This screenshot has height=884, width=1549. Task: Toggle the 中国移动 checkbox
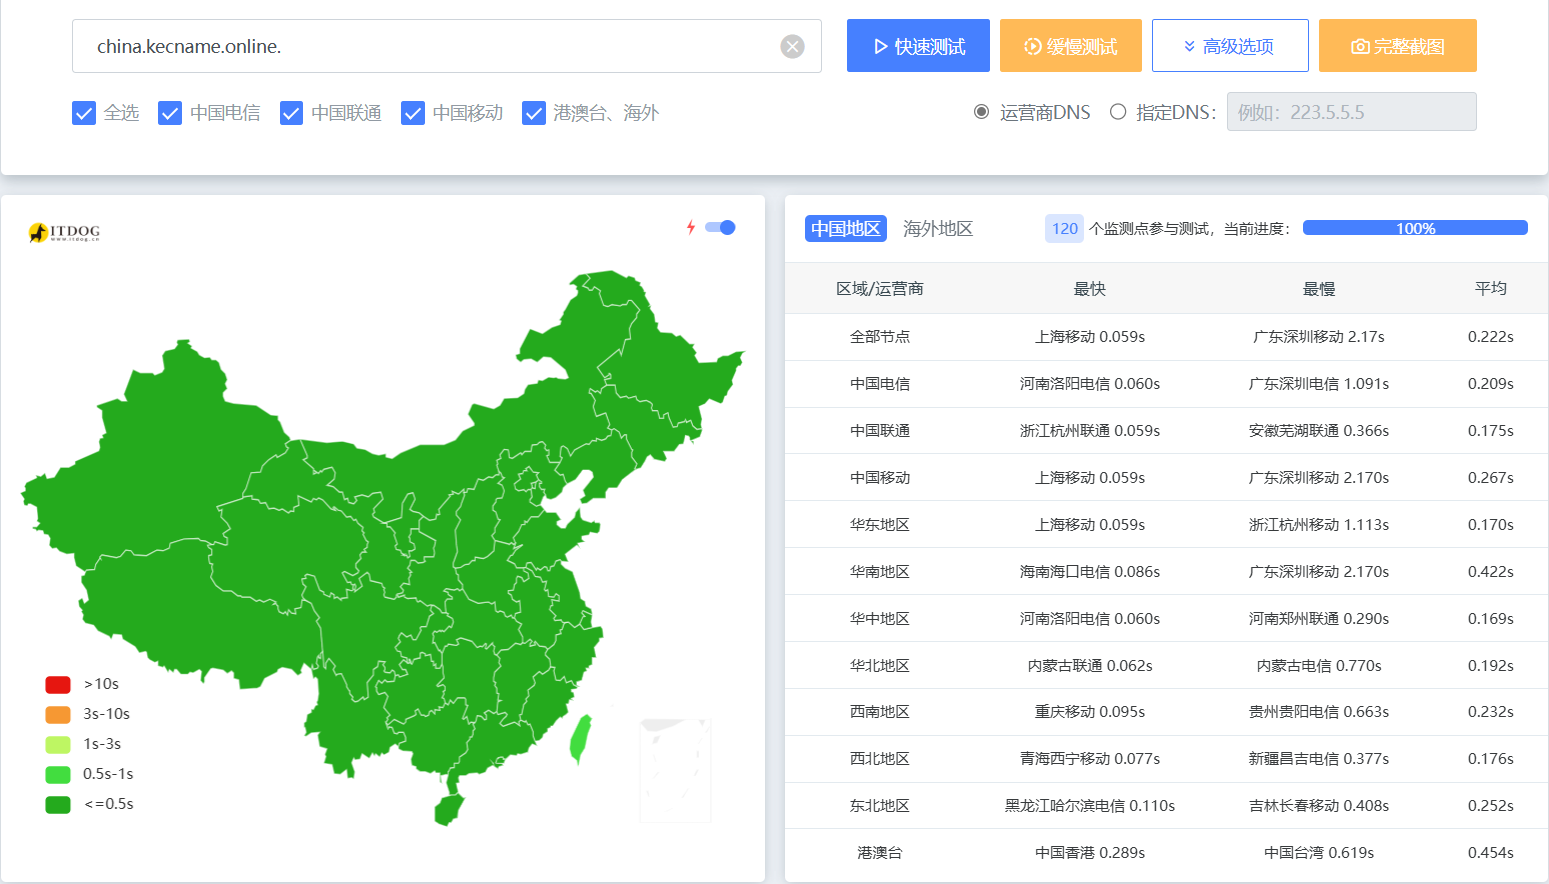[x=413, y=113]
